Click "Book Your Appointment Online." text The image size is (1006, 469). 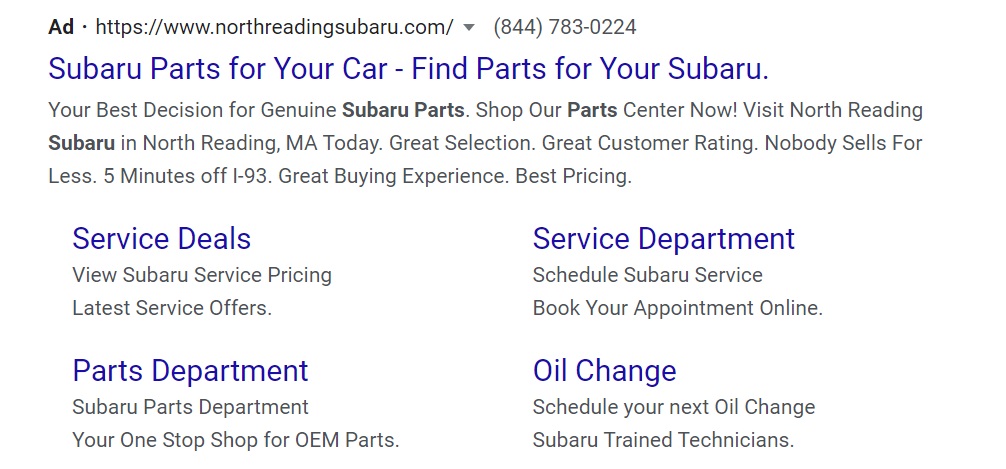click(677, 308)
